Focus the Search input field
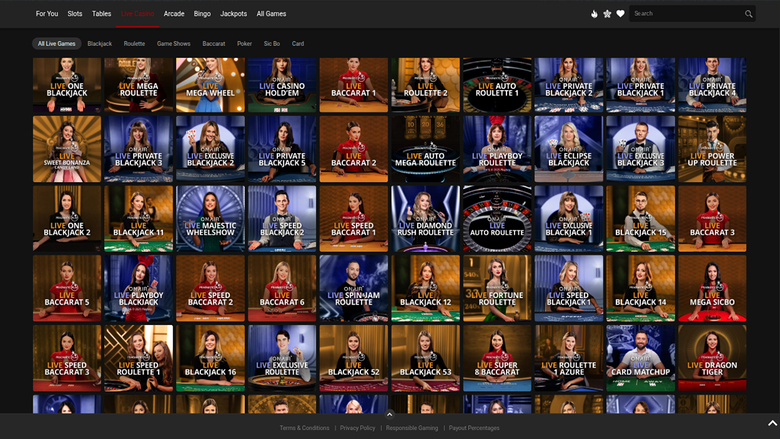This screenshot has height=439, width=780. [692, 14]
